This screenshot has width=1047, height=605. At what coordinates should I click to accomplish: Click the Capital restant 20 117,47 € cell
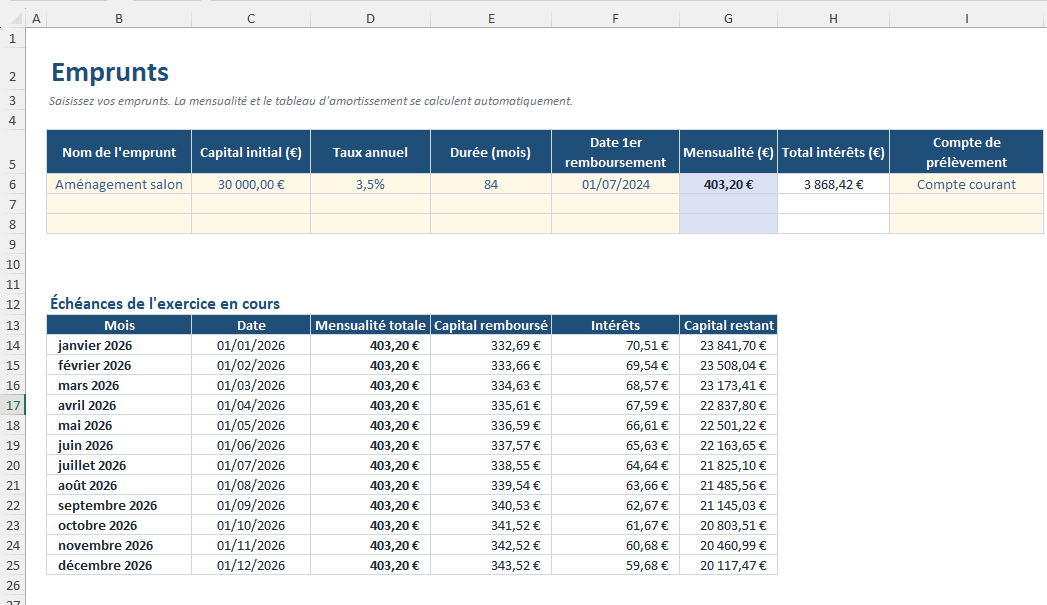click(728, 566)
